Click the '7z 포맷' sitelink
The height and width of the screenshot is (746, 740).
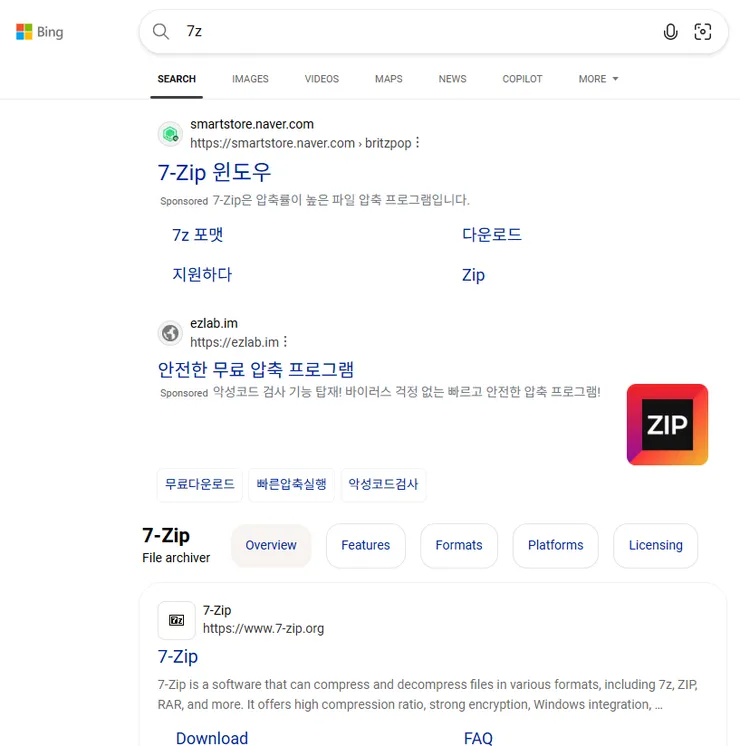pos(197,235)
